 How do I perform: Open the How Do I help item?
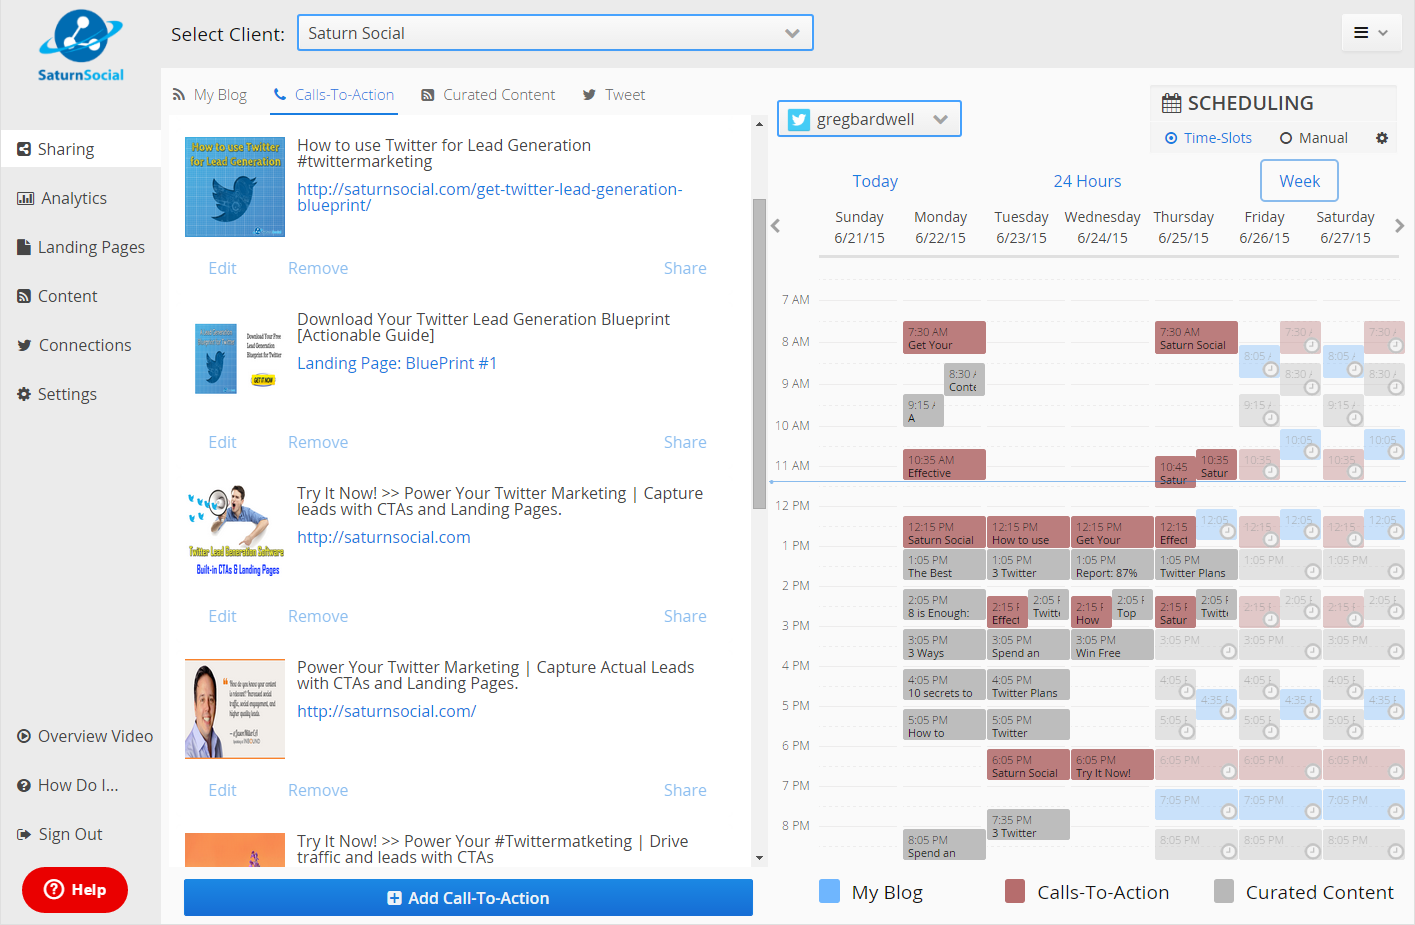point(67,785)
